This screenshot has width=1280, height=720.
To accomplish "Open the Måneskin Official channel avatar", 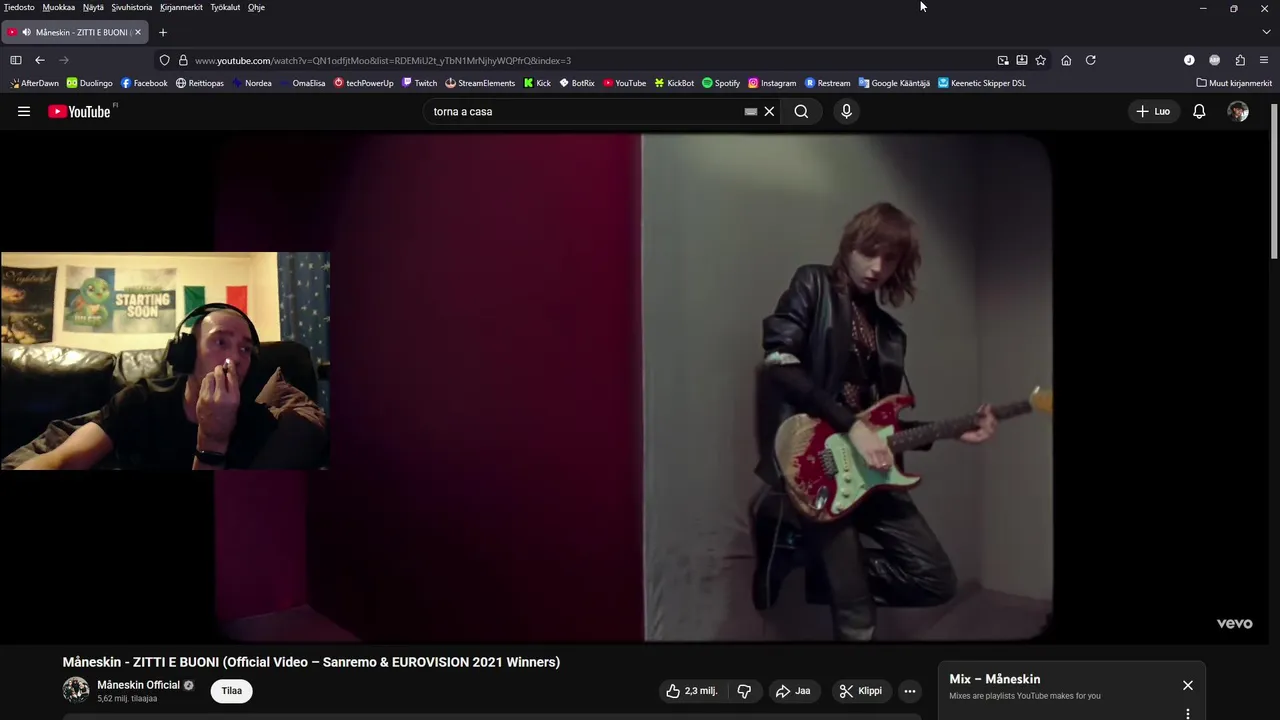I will 76,690.
